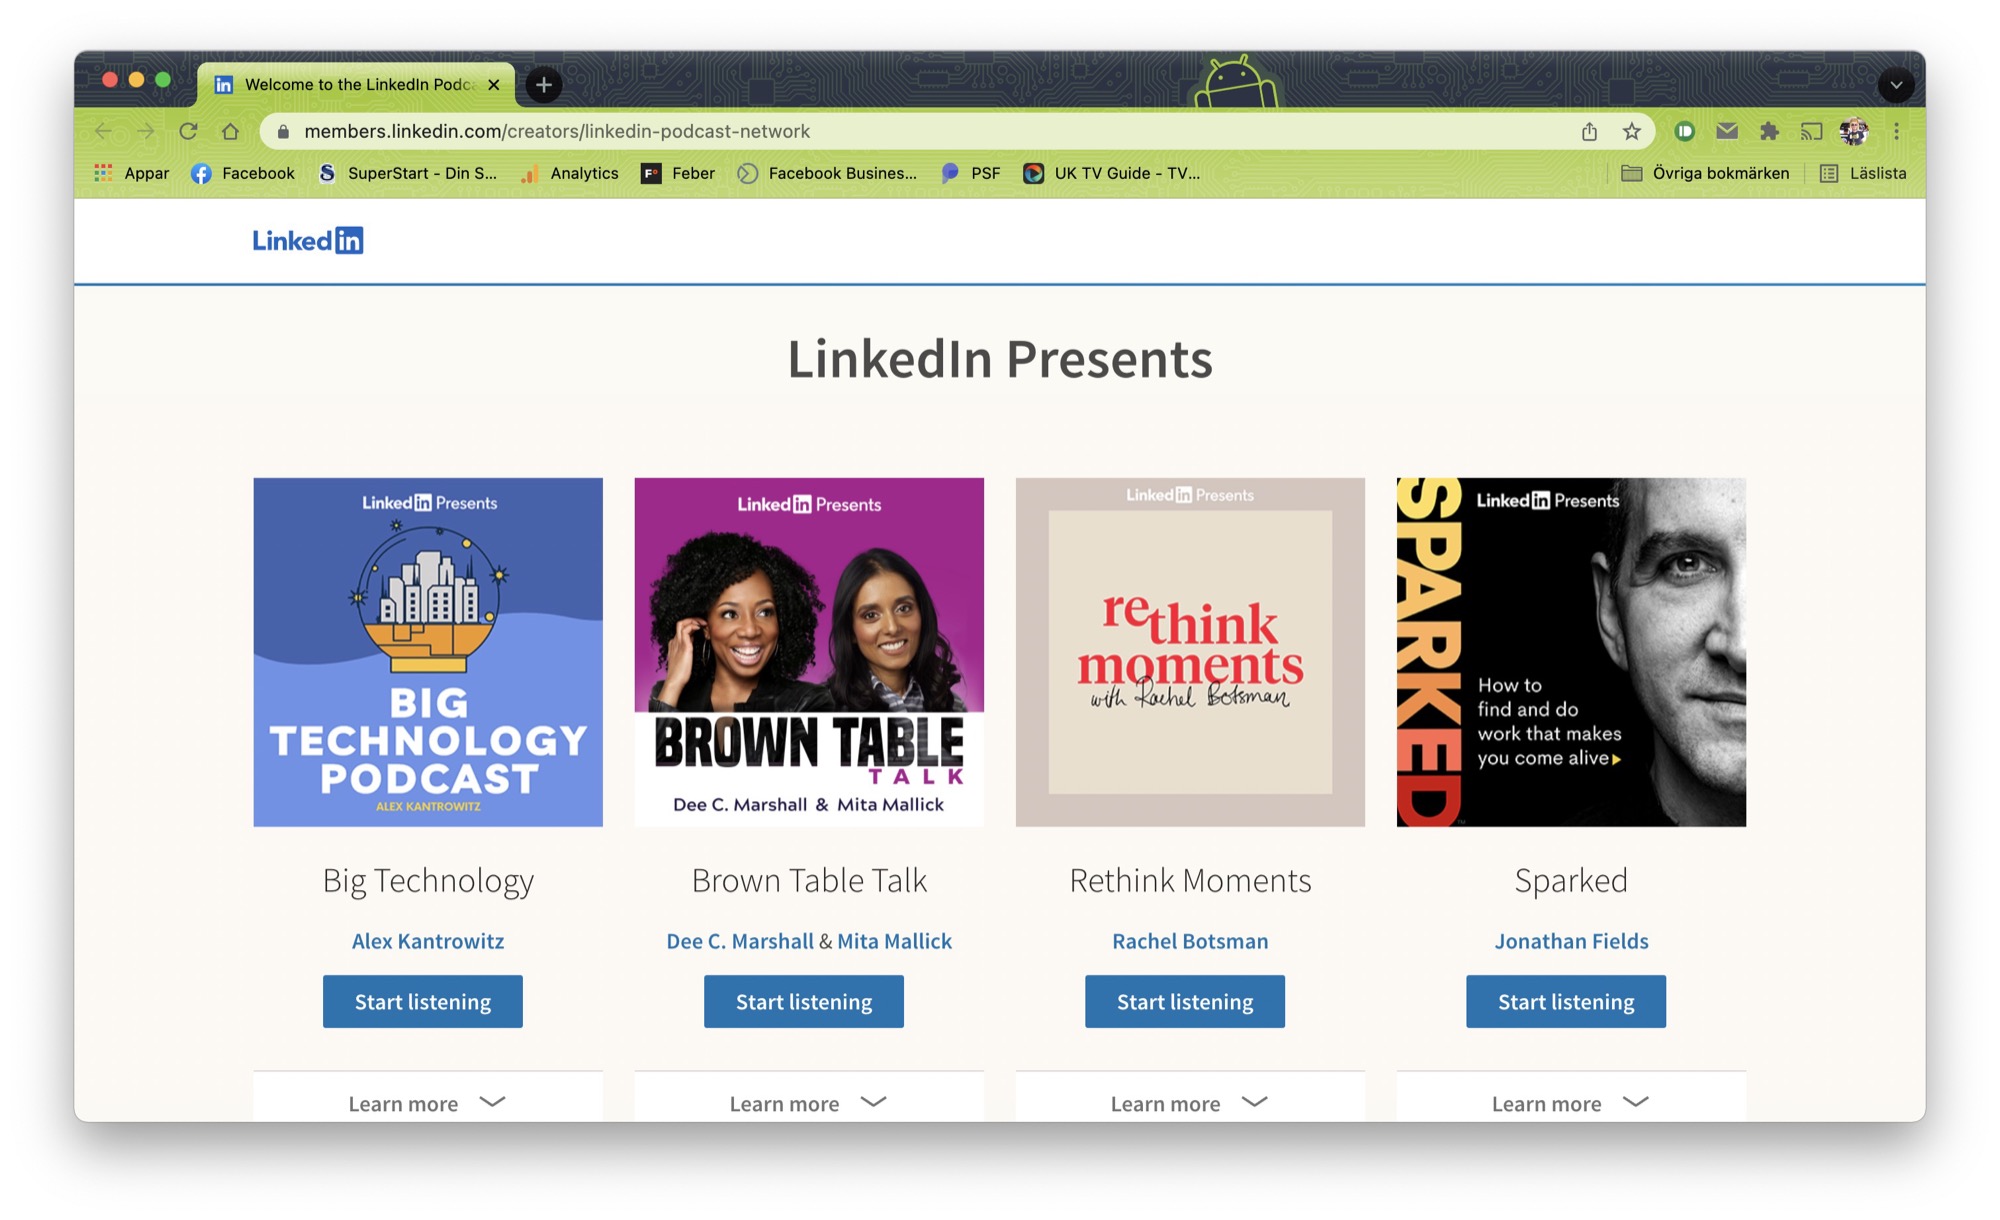
Task: Click the UK TV Guide color favicon
Action: 1035,173
